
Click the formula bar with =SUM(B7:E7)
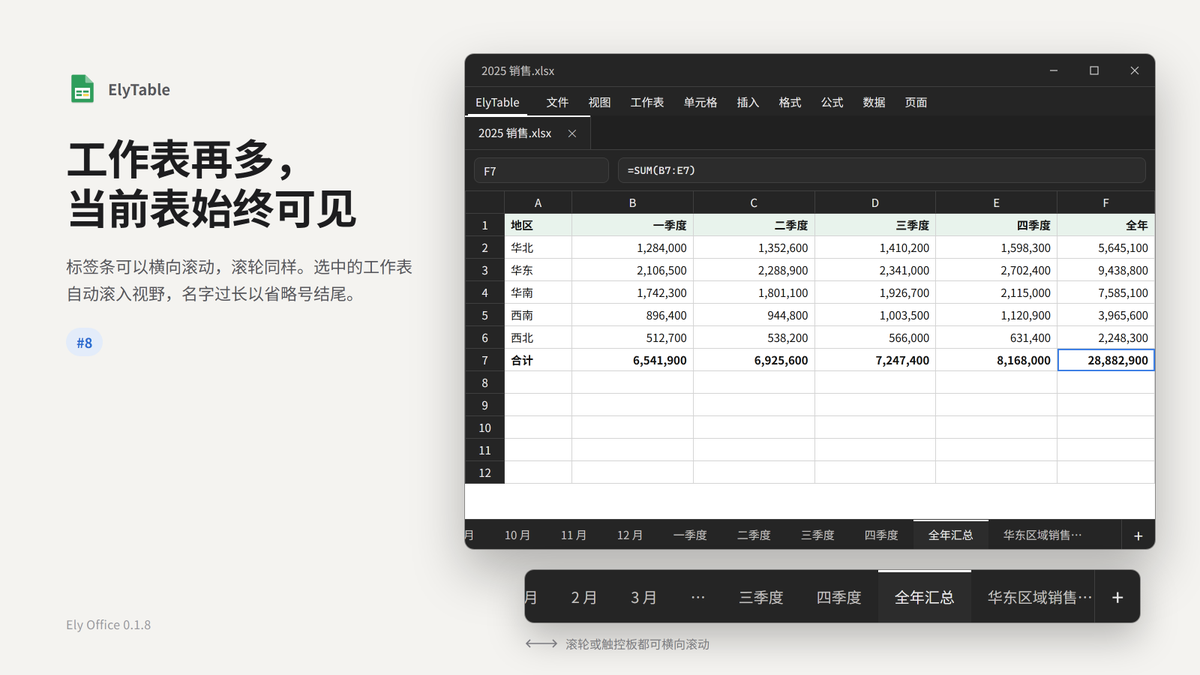tap(881, 170)
